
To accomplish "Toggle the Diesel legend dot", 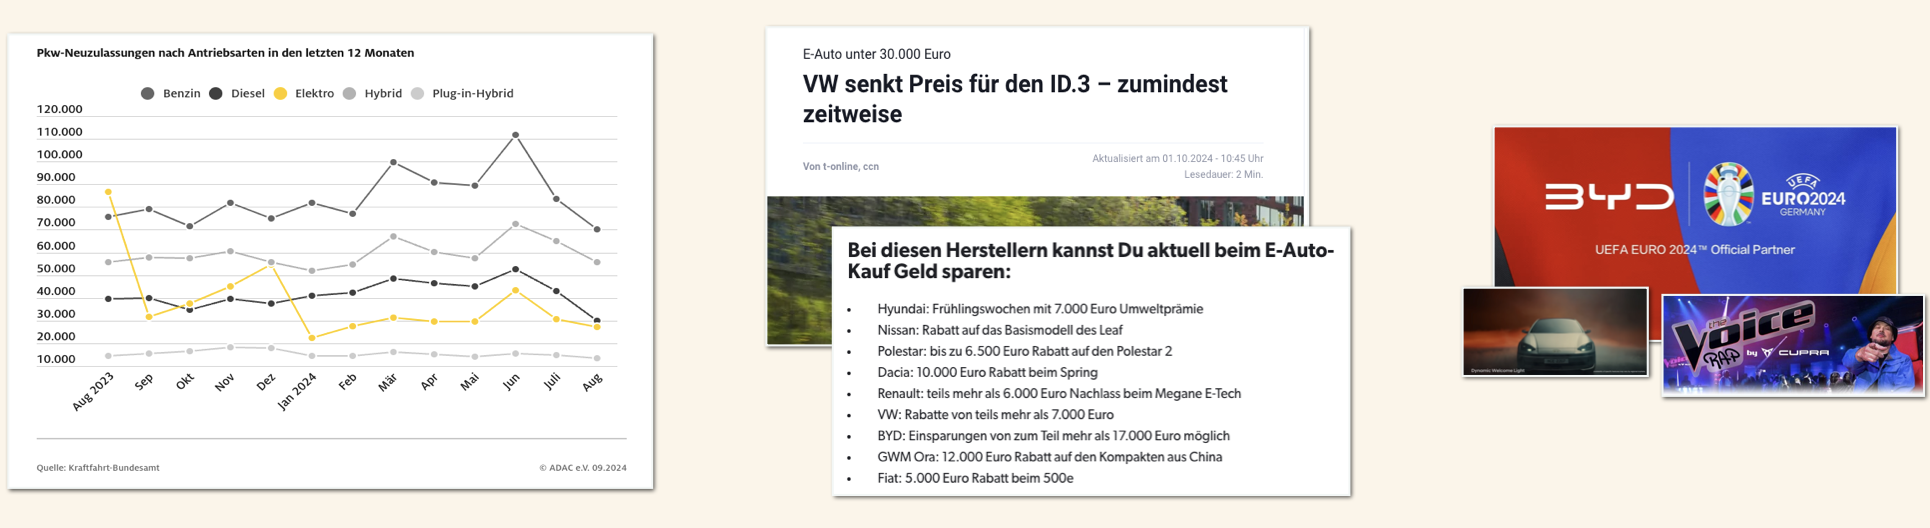I will 216,94.
